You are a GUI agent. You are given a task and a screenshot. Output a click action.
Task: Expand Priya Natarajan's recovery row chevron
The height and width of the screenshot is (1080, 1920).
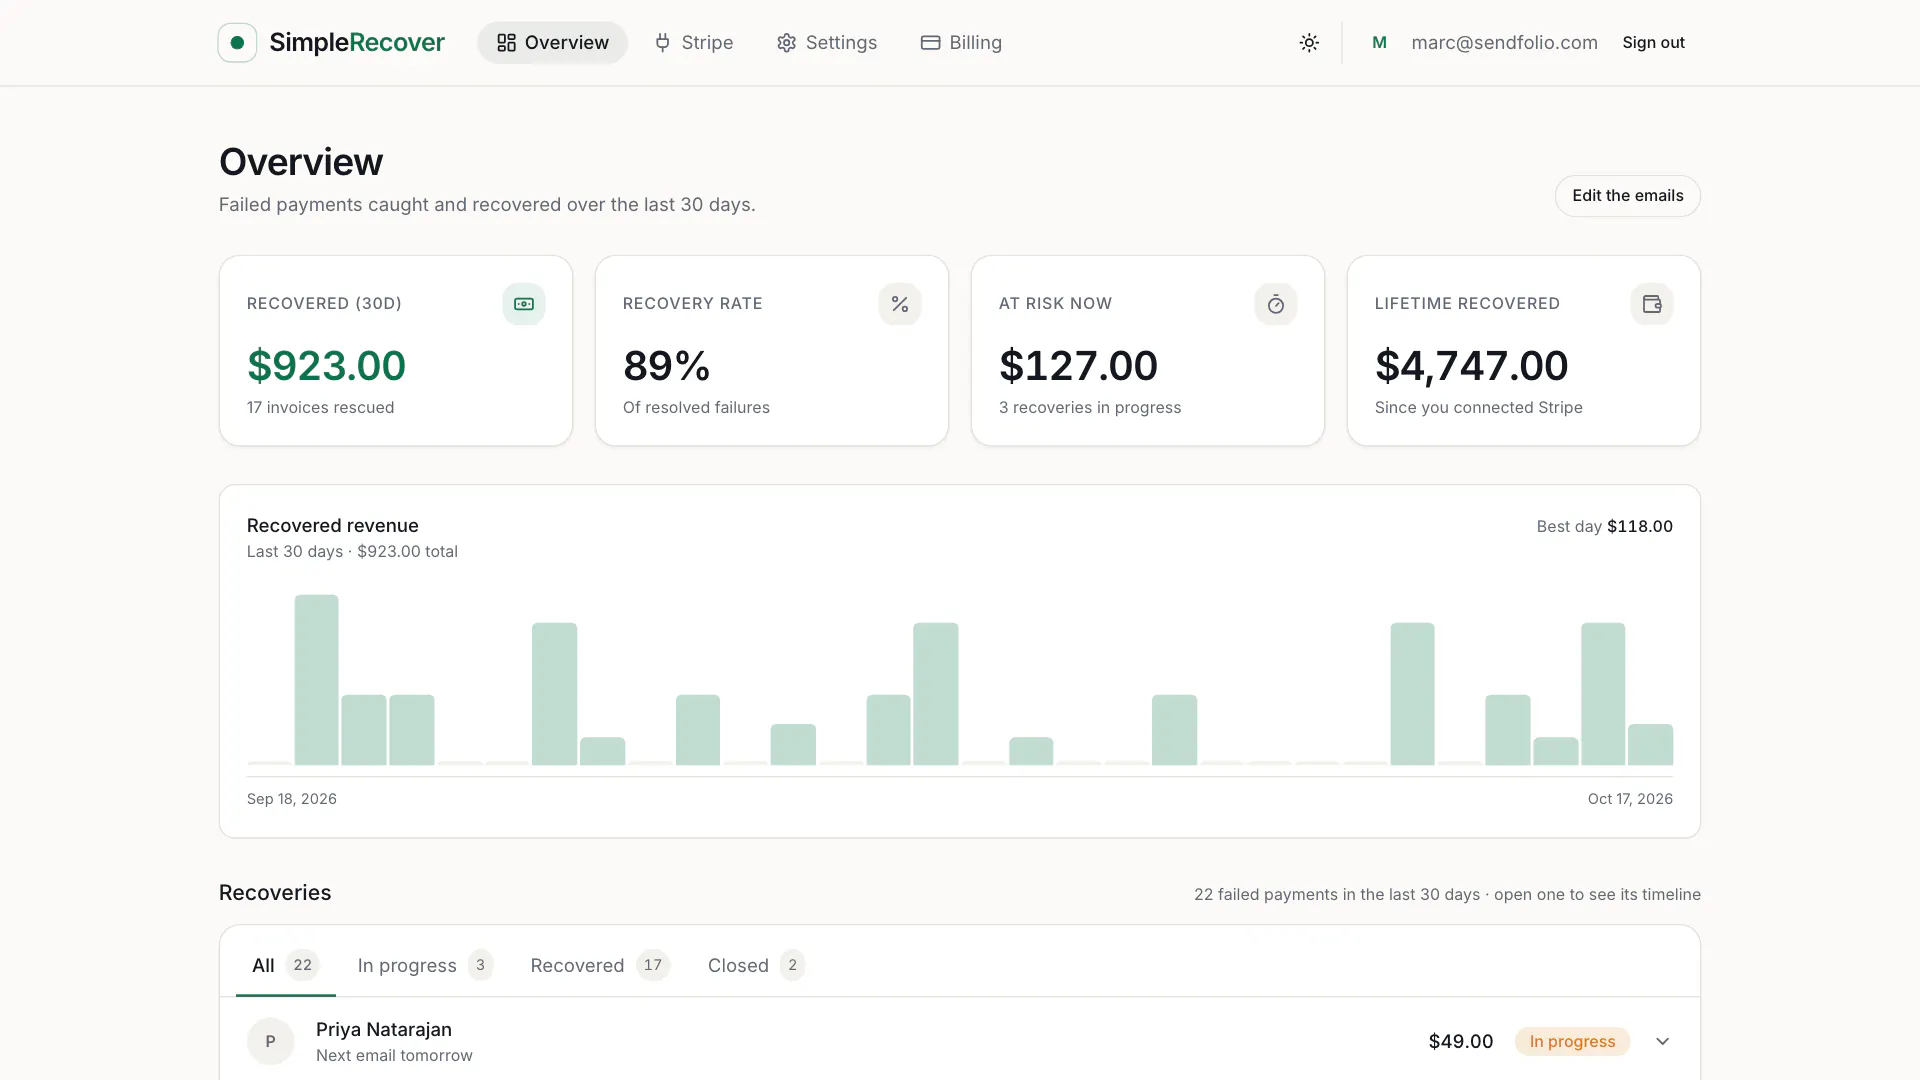tap(1662, 1041)
